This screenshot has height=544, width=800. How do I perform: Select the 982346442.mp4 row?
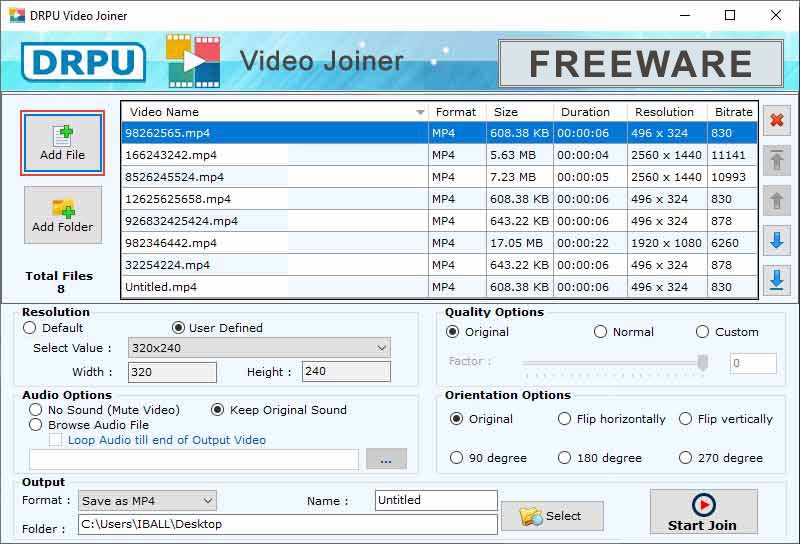pos(439,243)
